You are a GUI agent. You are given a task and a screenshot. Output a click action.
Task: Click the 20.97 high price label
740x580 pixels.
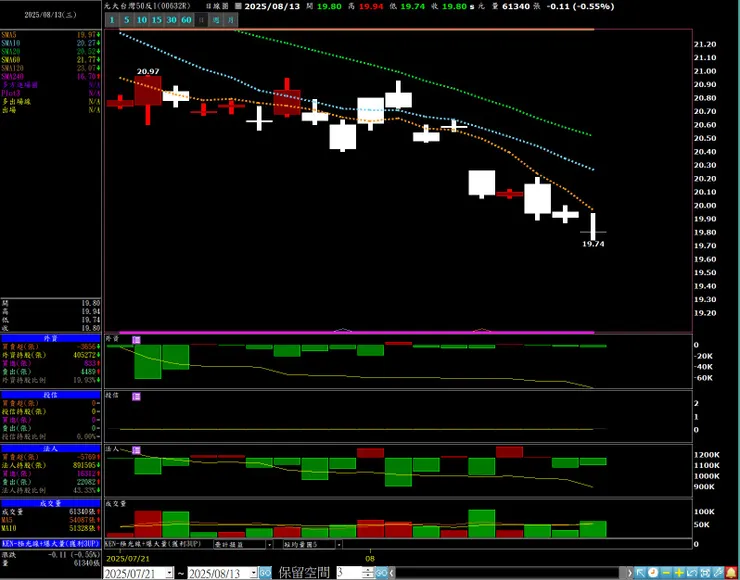(148, 72)
